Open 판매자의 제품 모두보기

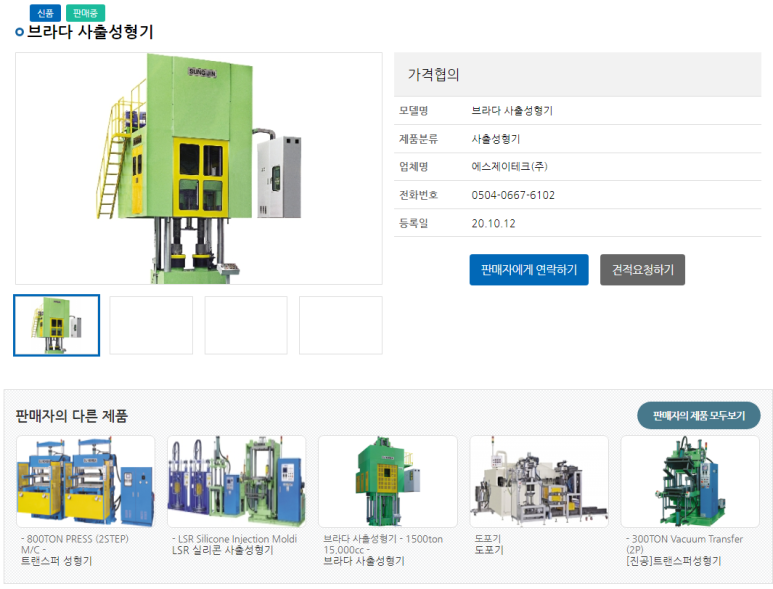pos(699,416)
